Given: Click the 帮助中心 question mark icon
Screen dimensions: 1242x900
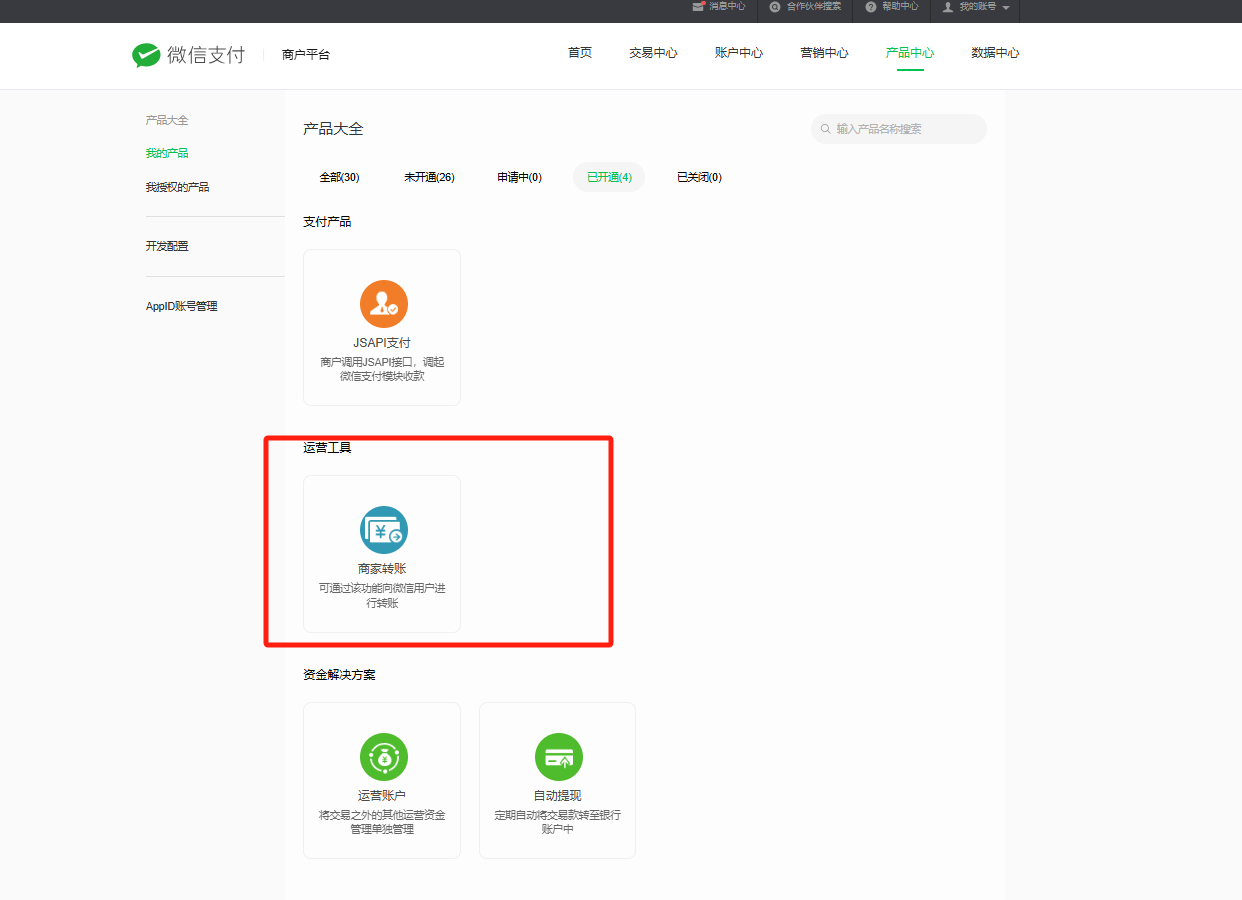Looking at the screenshot, I should [871, 7].
